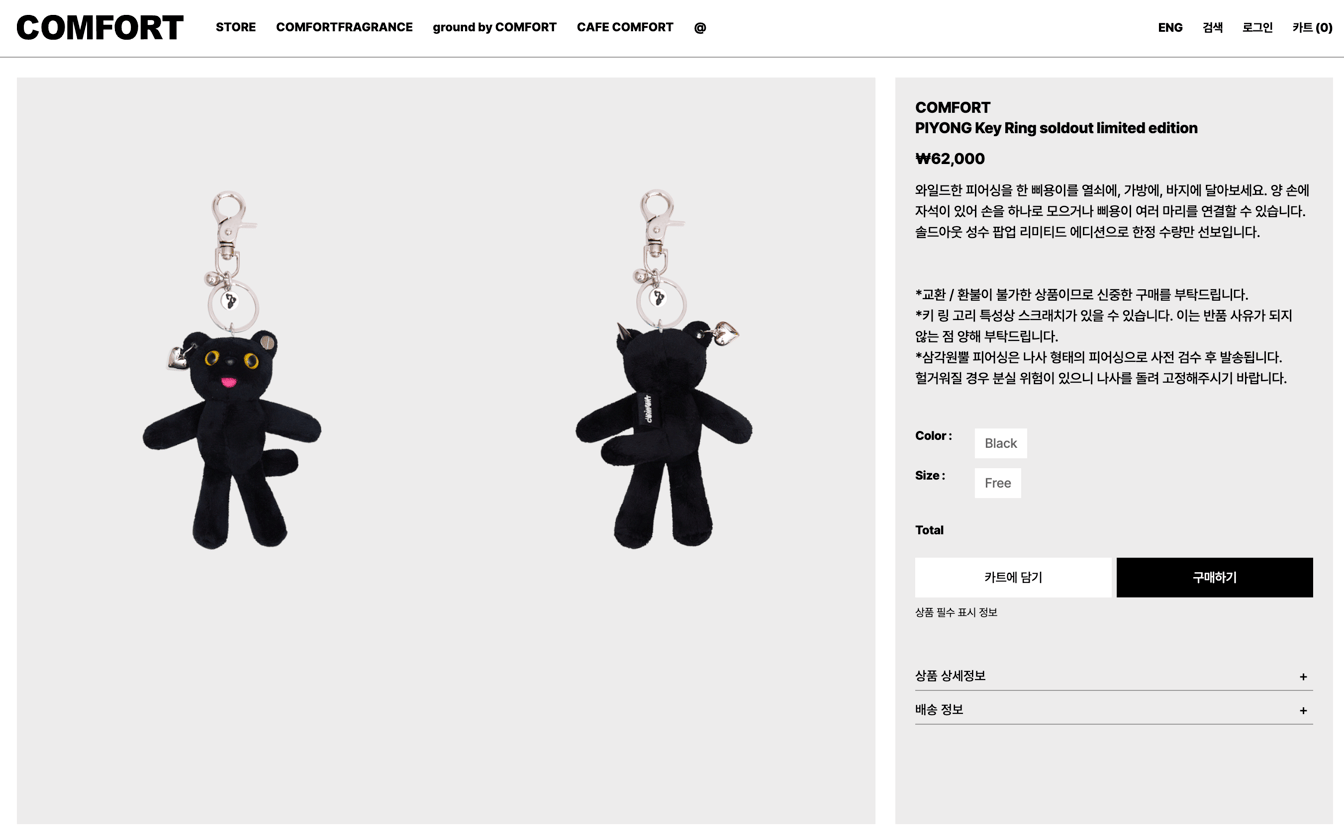Switch language to ENG

[1170, 28]
